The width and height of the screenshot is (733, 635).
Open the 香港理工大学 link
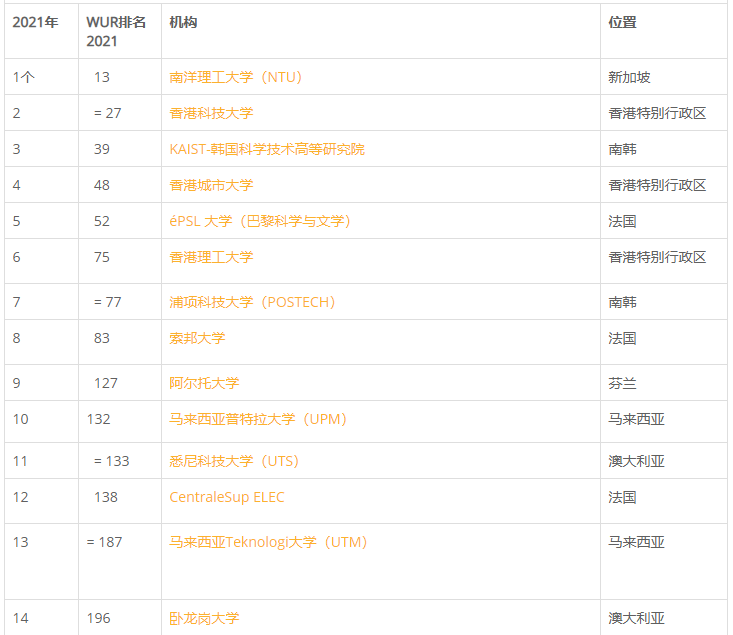(211, 257)
